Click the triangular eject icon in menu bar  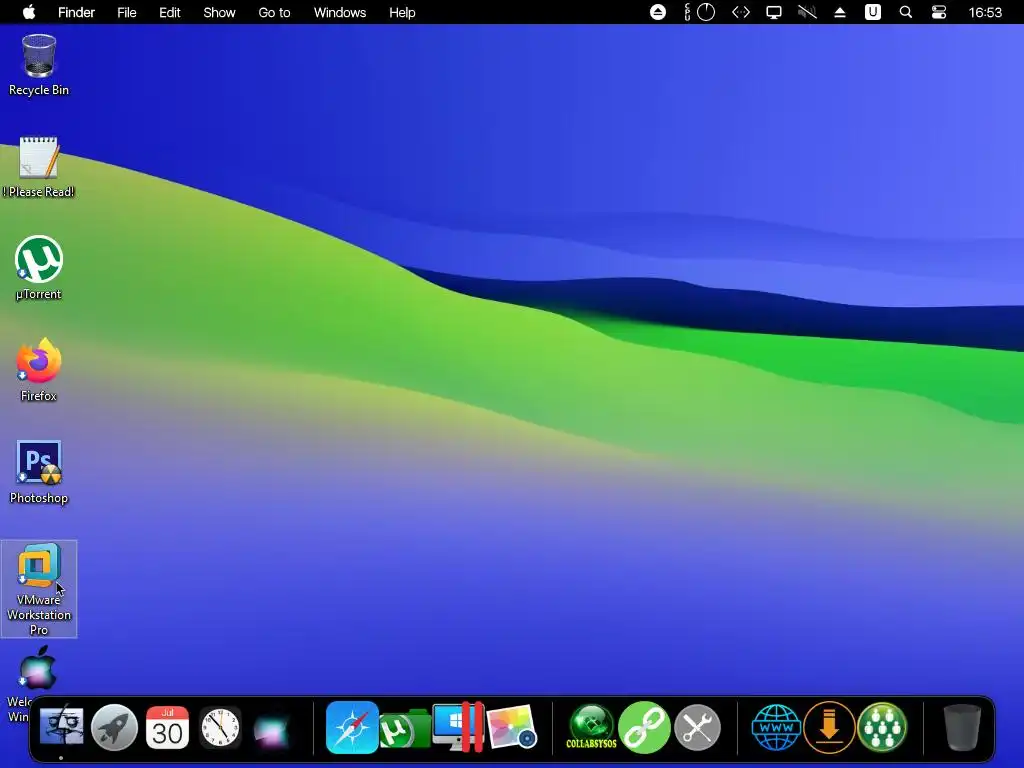840,12
